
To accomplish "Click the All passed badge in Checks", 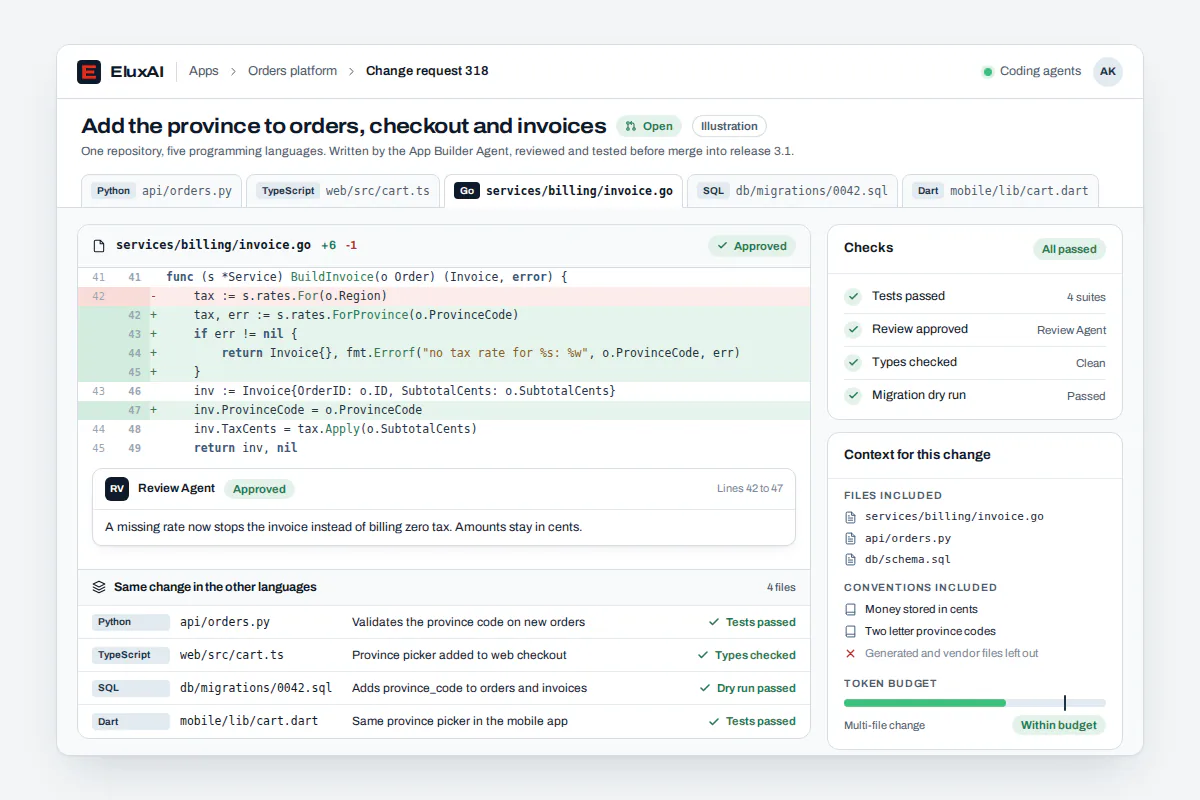I will tap(1069, 249).
